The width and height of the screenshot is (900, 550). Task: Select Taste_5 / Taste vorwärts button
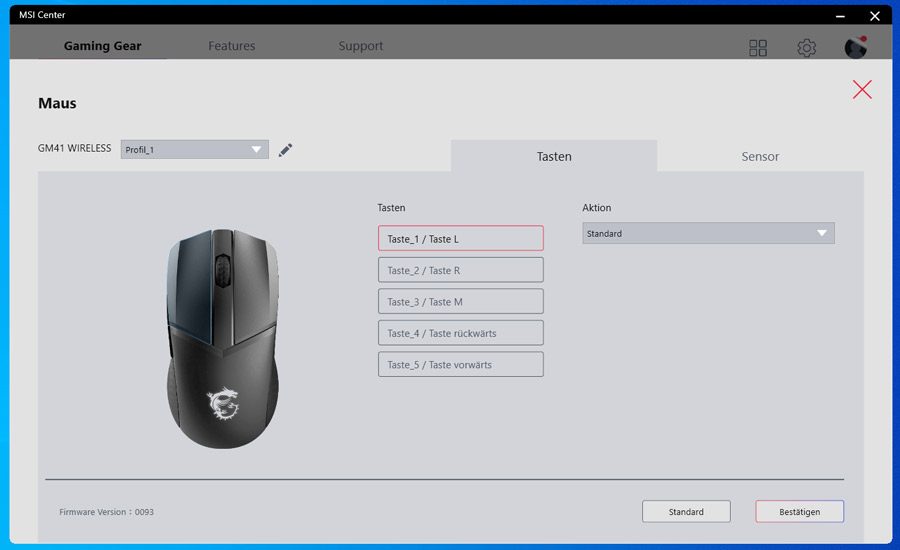[460, 365]
